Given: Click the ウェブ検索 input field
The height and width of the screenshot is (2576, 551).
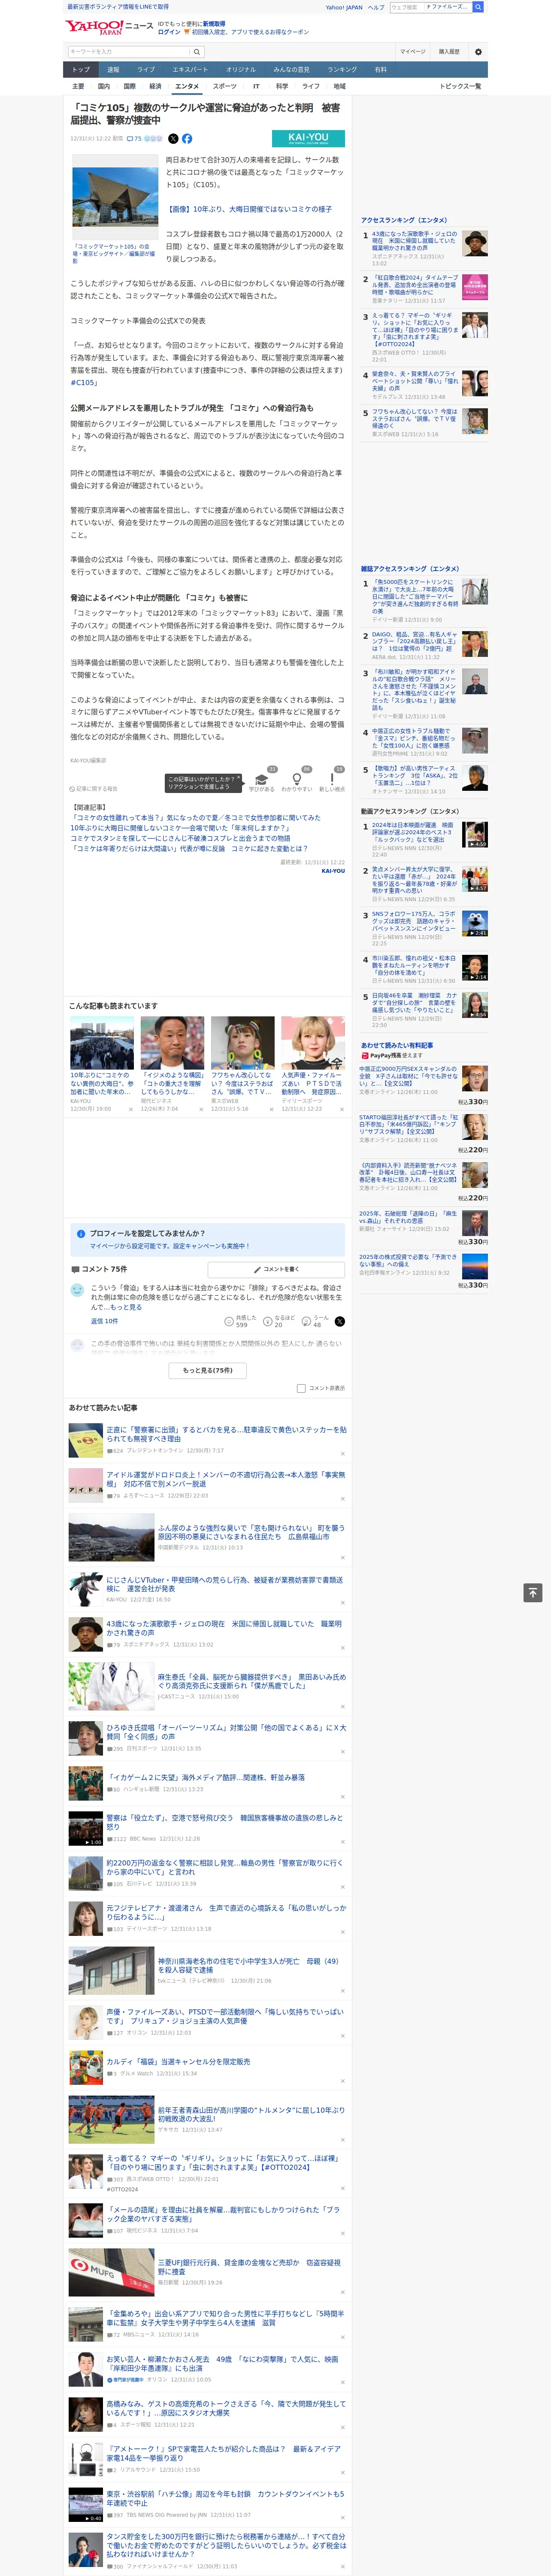Looking at the screenshot, I should coord(406,7).
